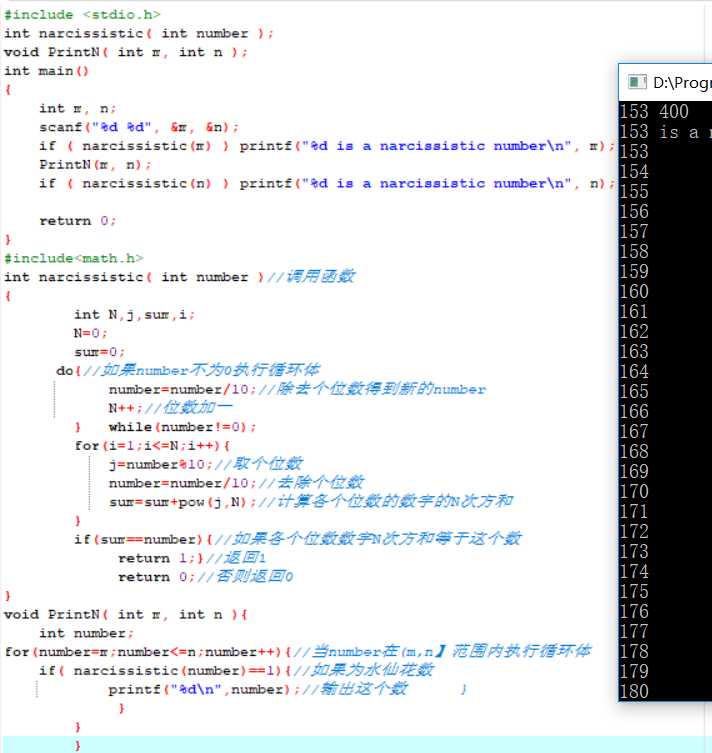Click the "j=number%10;" line

pyautogui.click(x=205, y=464)
